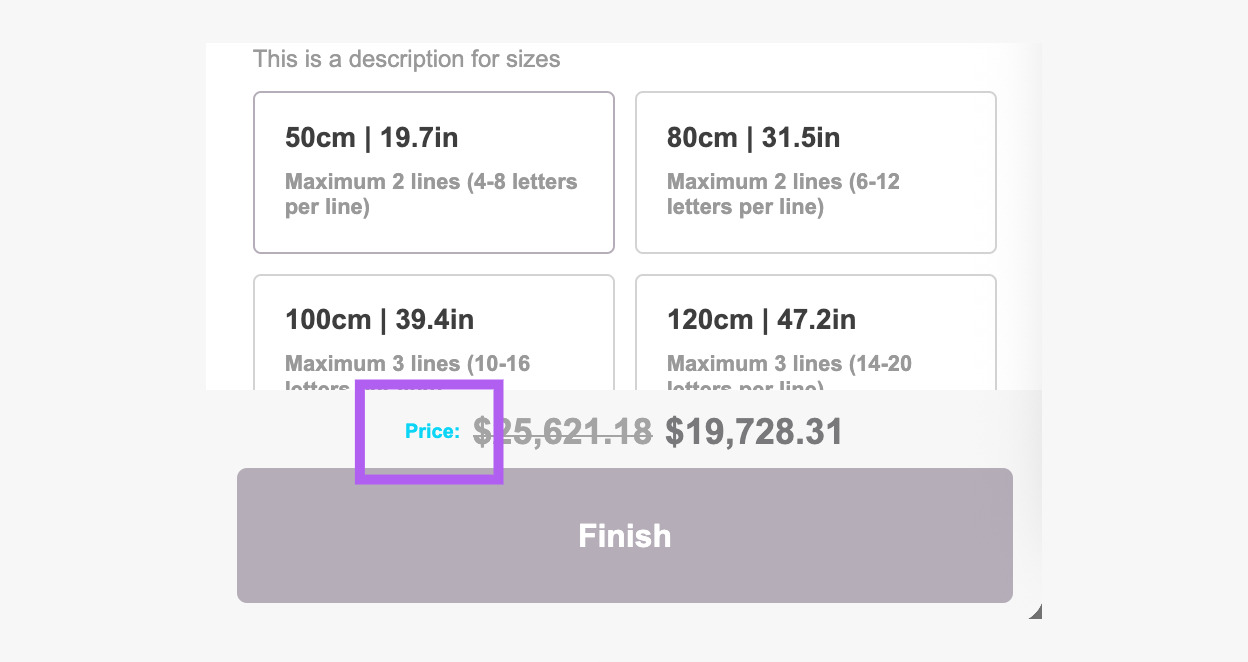This screenshot has height=662, width=1248.
Task: Click the resize handle in the bottom-right corner
Action: pyautogui.click(x=1035, y=611)
